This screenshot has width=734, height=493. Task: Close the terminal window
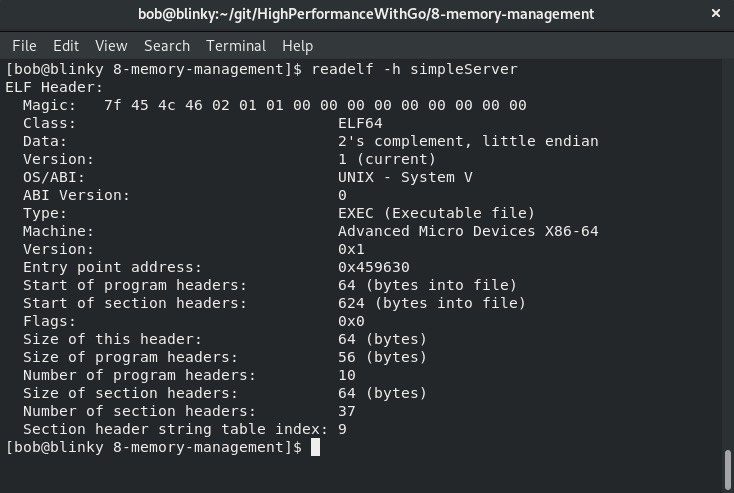click(715, 14)
